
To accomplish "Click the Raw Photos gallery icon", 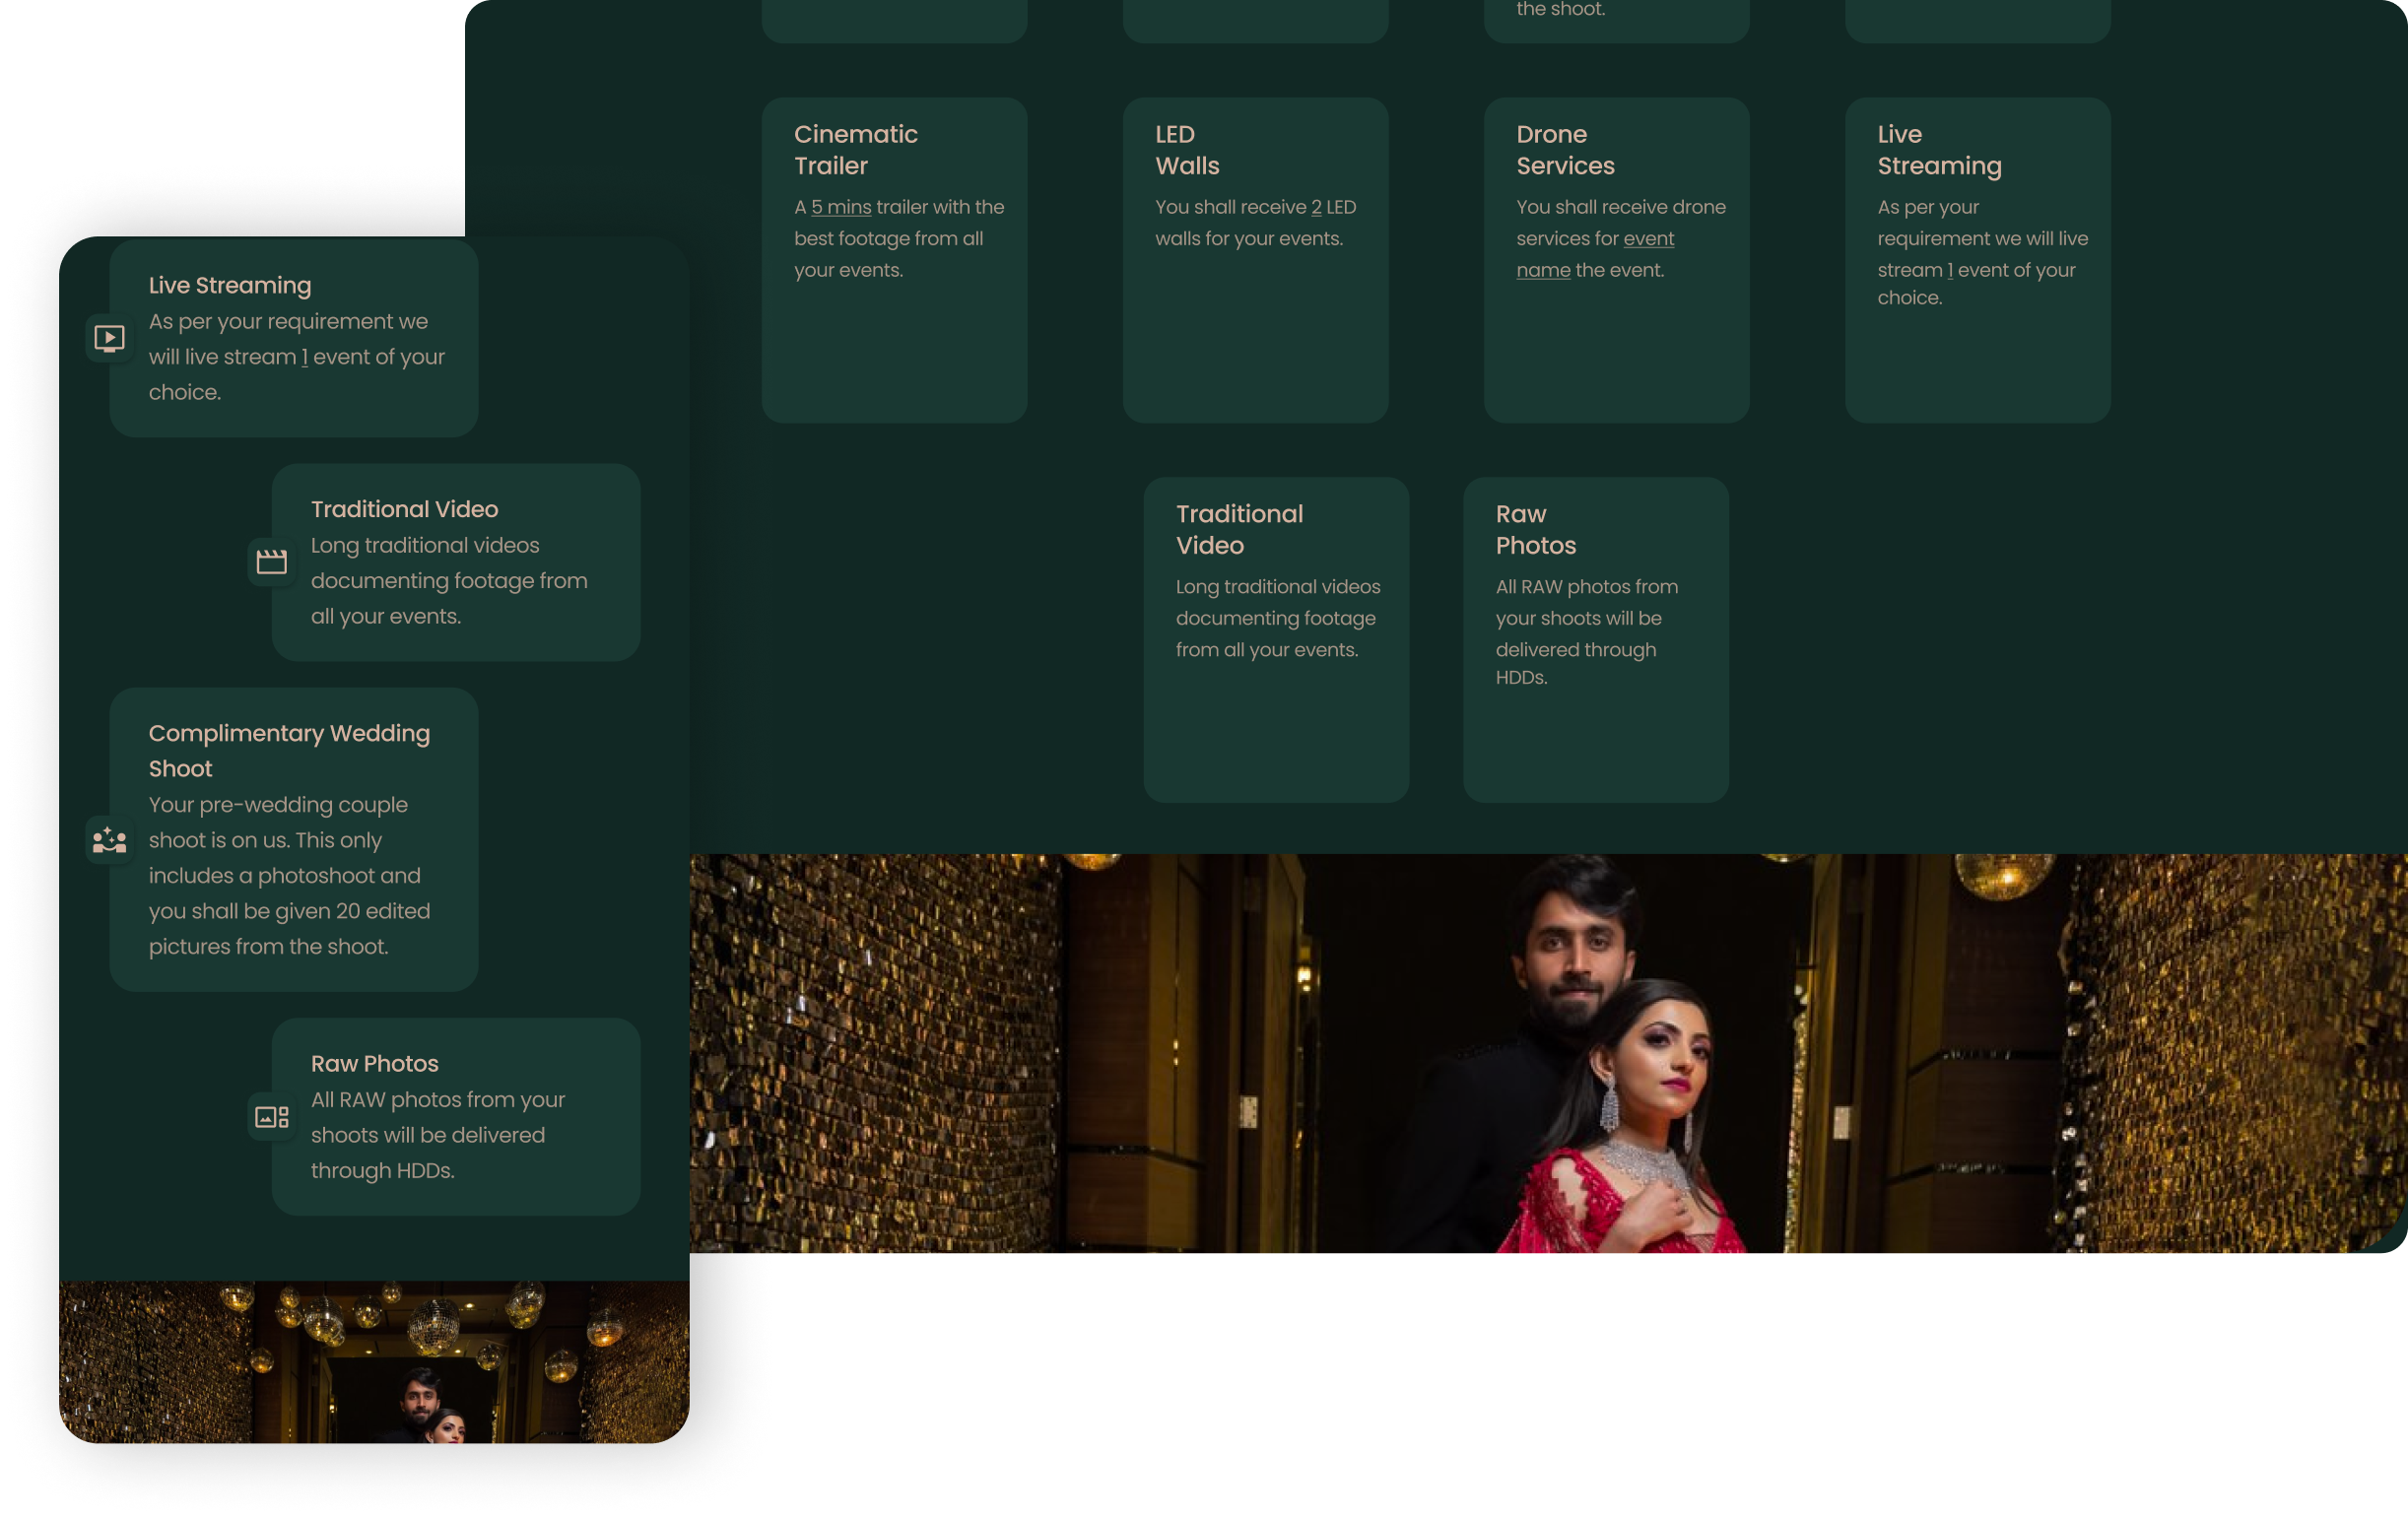I will click(271, 1117).
